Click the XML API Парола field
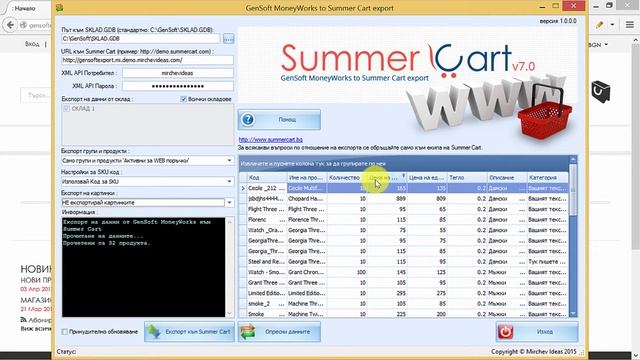The image size is (640, 360). point(178,86)
